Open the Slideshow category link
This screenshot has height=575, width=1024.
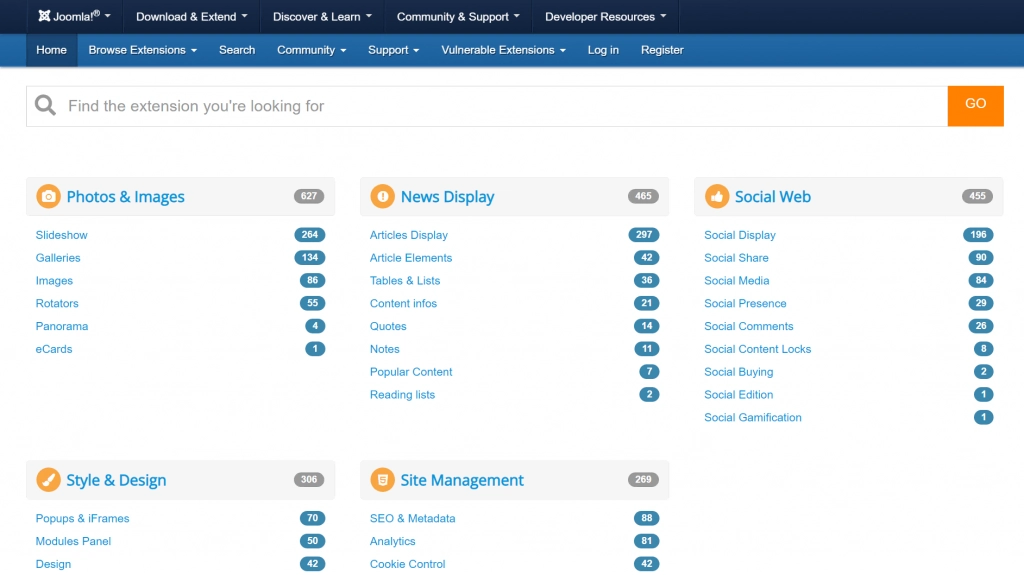point(62,235)
